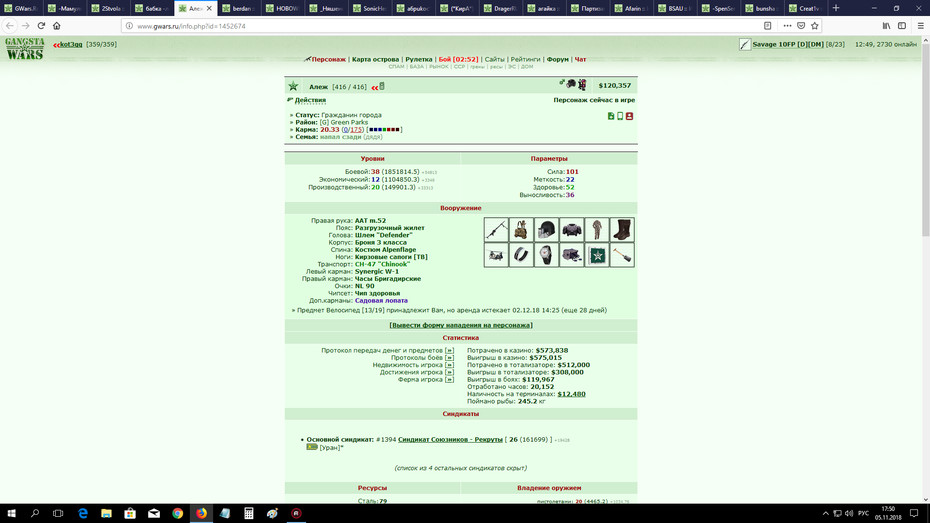The image size is (930, 523).
Task: Open the Персонаж menu item
Action: pos(329,59)
